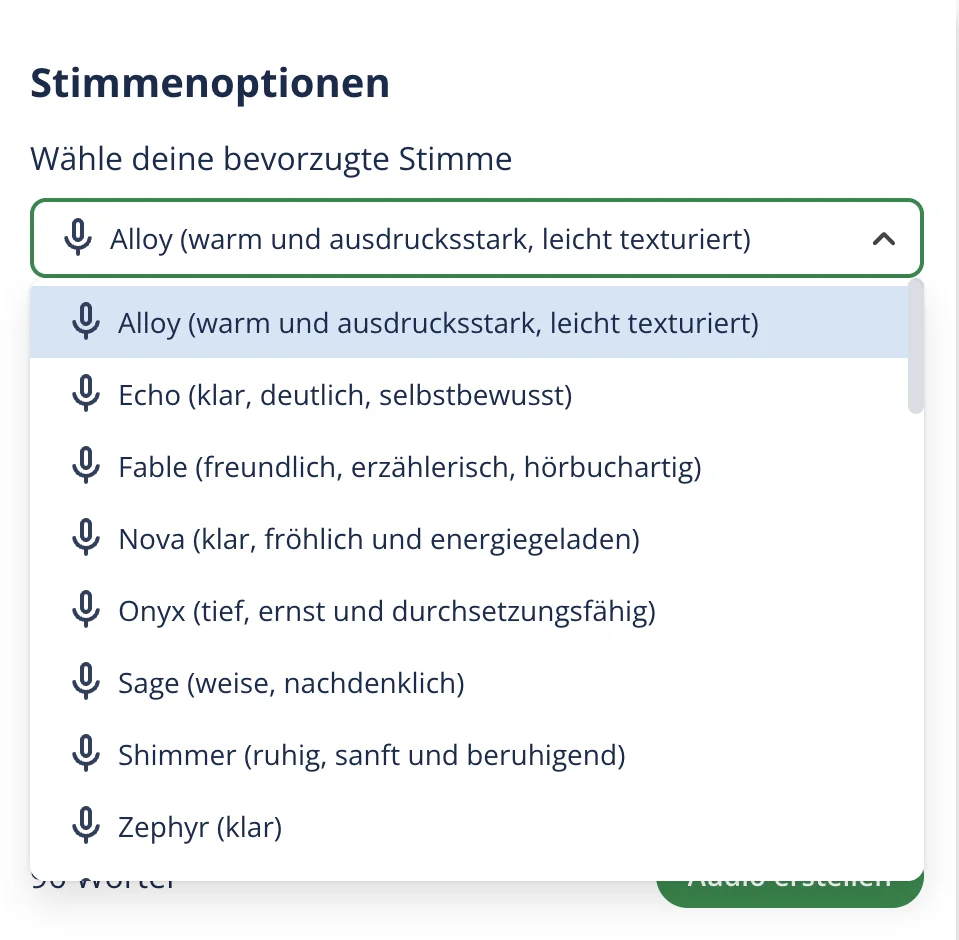Screen dimensions: 959x940
Task: Click the microphone icon beside Sage
Action: pos(86,683)
